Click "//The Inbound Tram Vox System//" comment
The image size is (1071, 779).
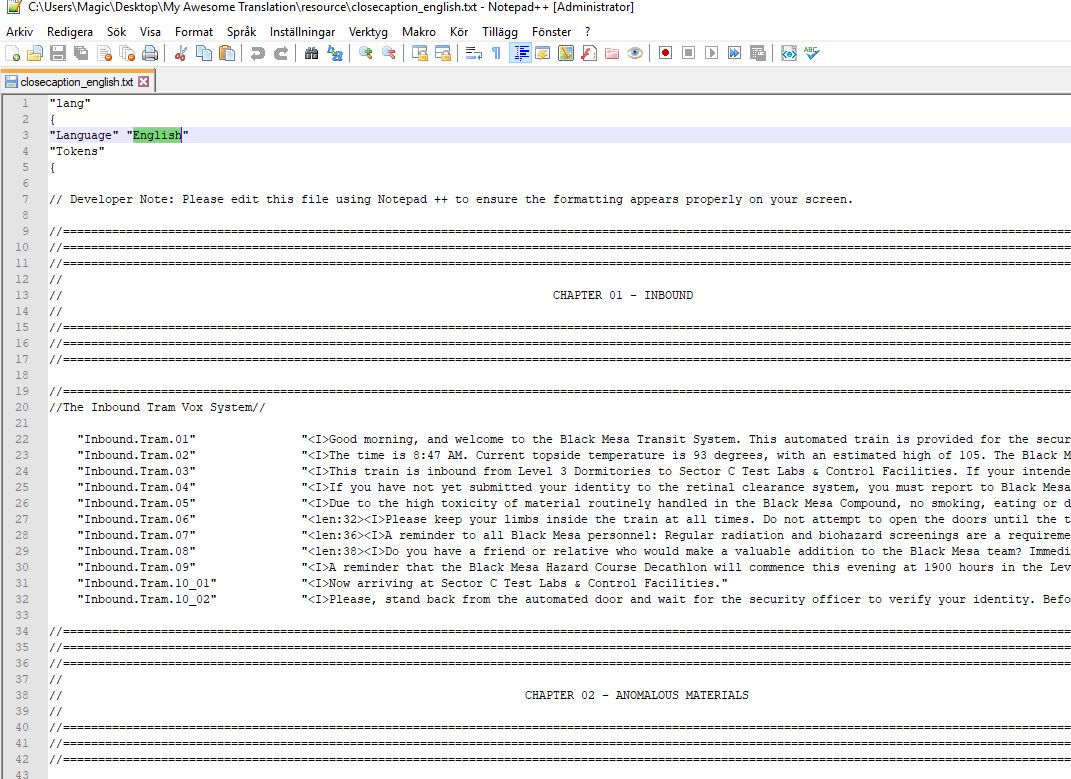click(x=157, y=407)
